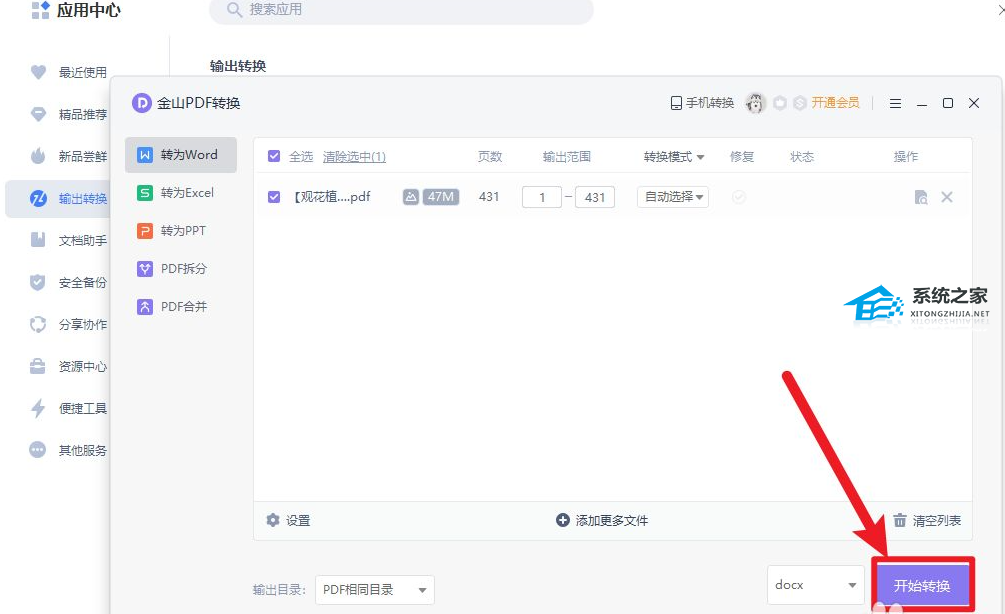Image resolution: width=1005 pixels, height=614 pixels.
Task: Click the 431 page count value
Action: (x=489, y=197)
